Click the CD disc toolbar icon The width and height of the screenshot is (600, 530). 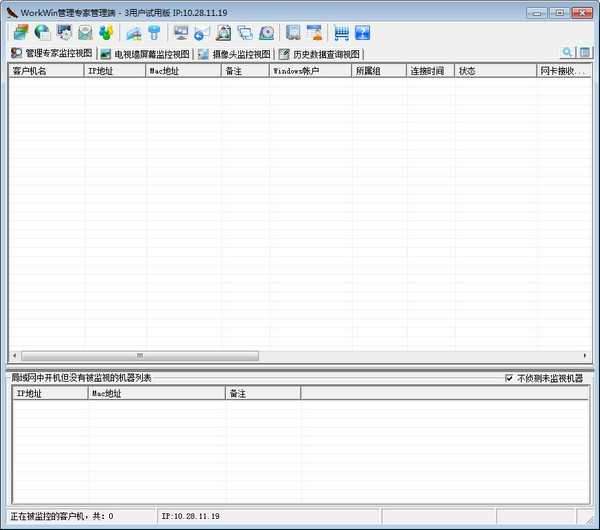click(x=266, y=33)
